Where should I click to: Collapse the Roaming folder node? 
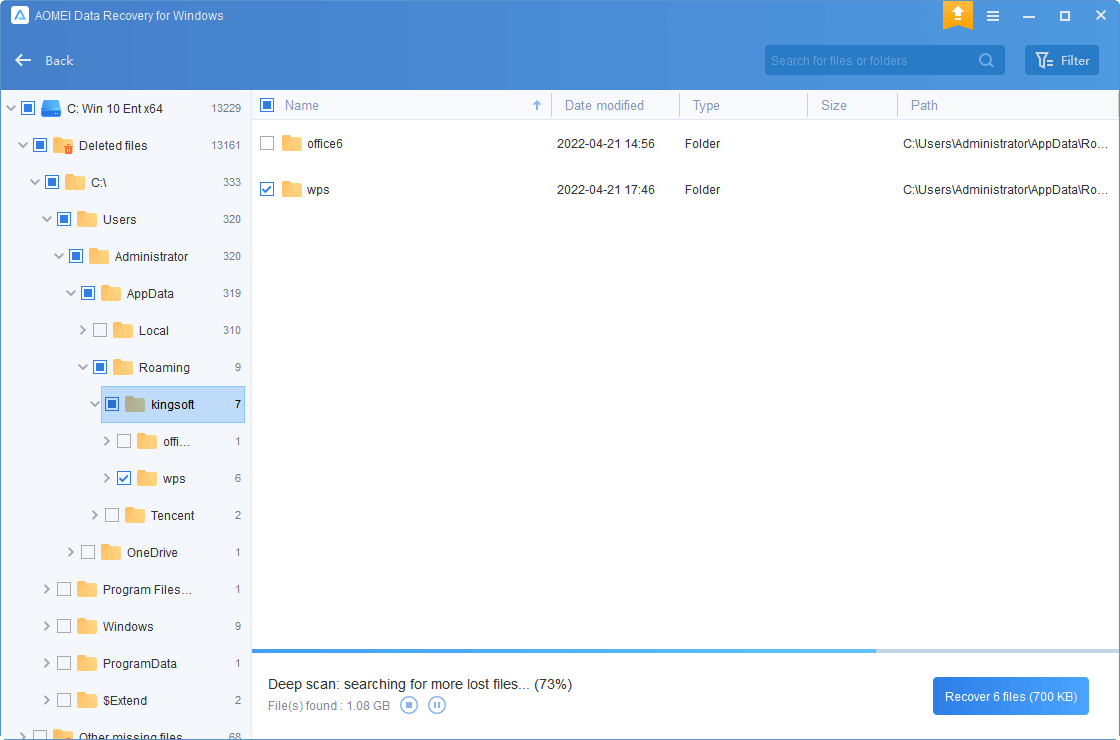(x=83, y=367)
